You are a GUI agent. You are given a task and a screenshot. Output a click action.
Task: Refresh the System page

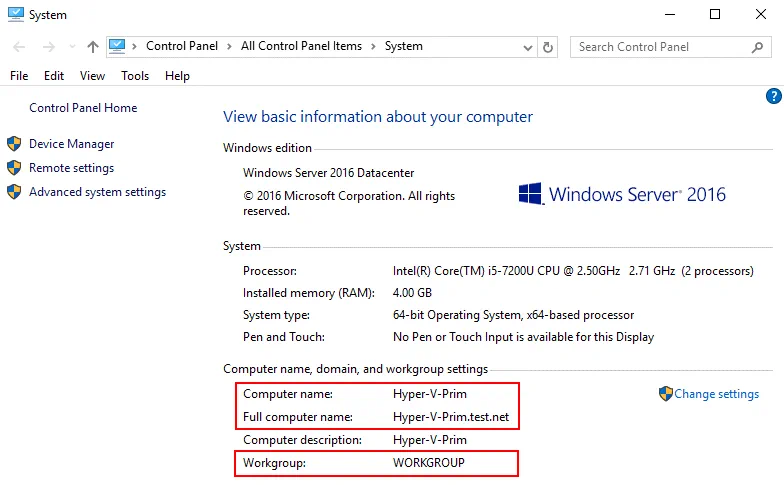[548, 47]
